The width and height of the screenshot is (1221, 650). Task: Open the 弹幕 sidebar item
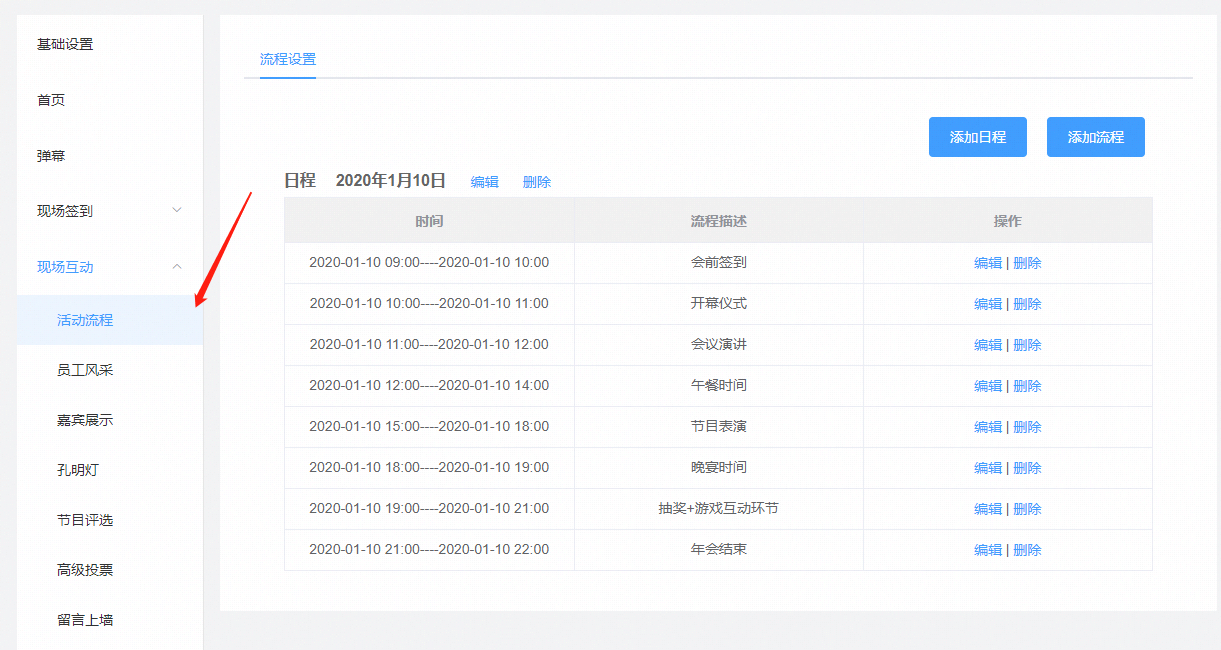coord(51,156)
